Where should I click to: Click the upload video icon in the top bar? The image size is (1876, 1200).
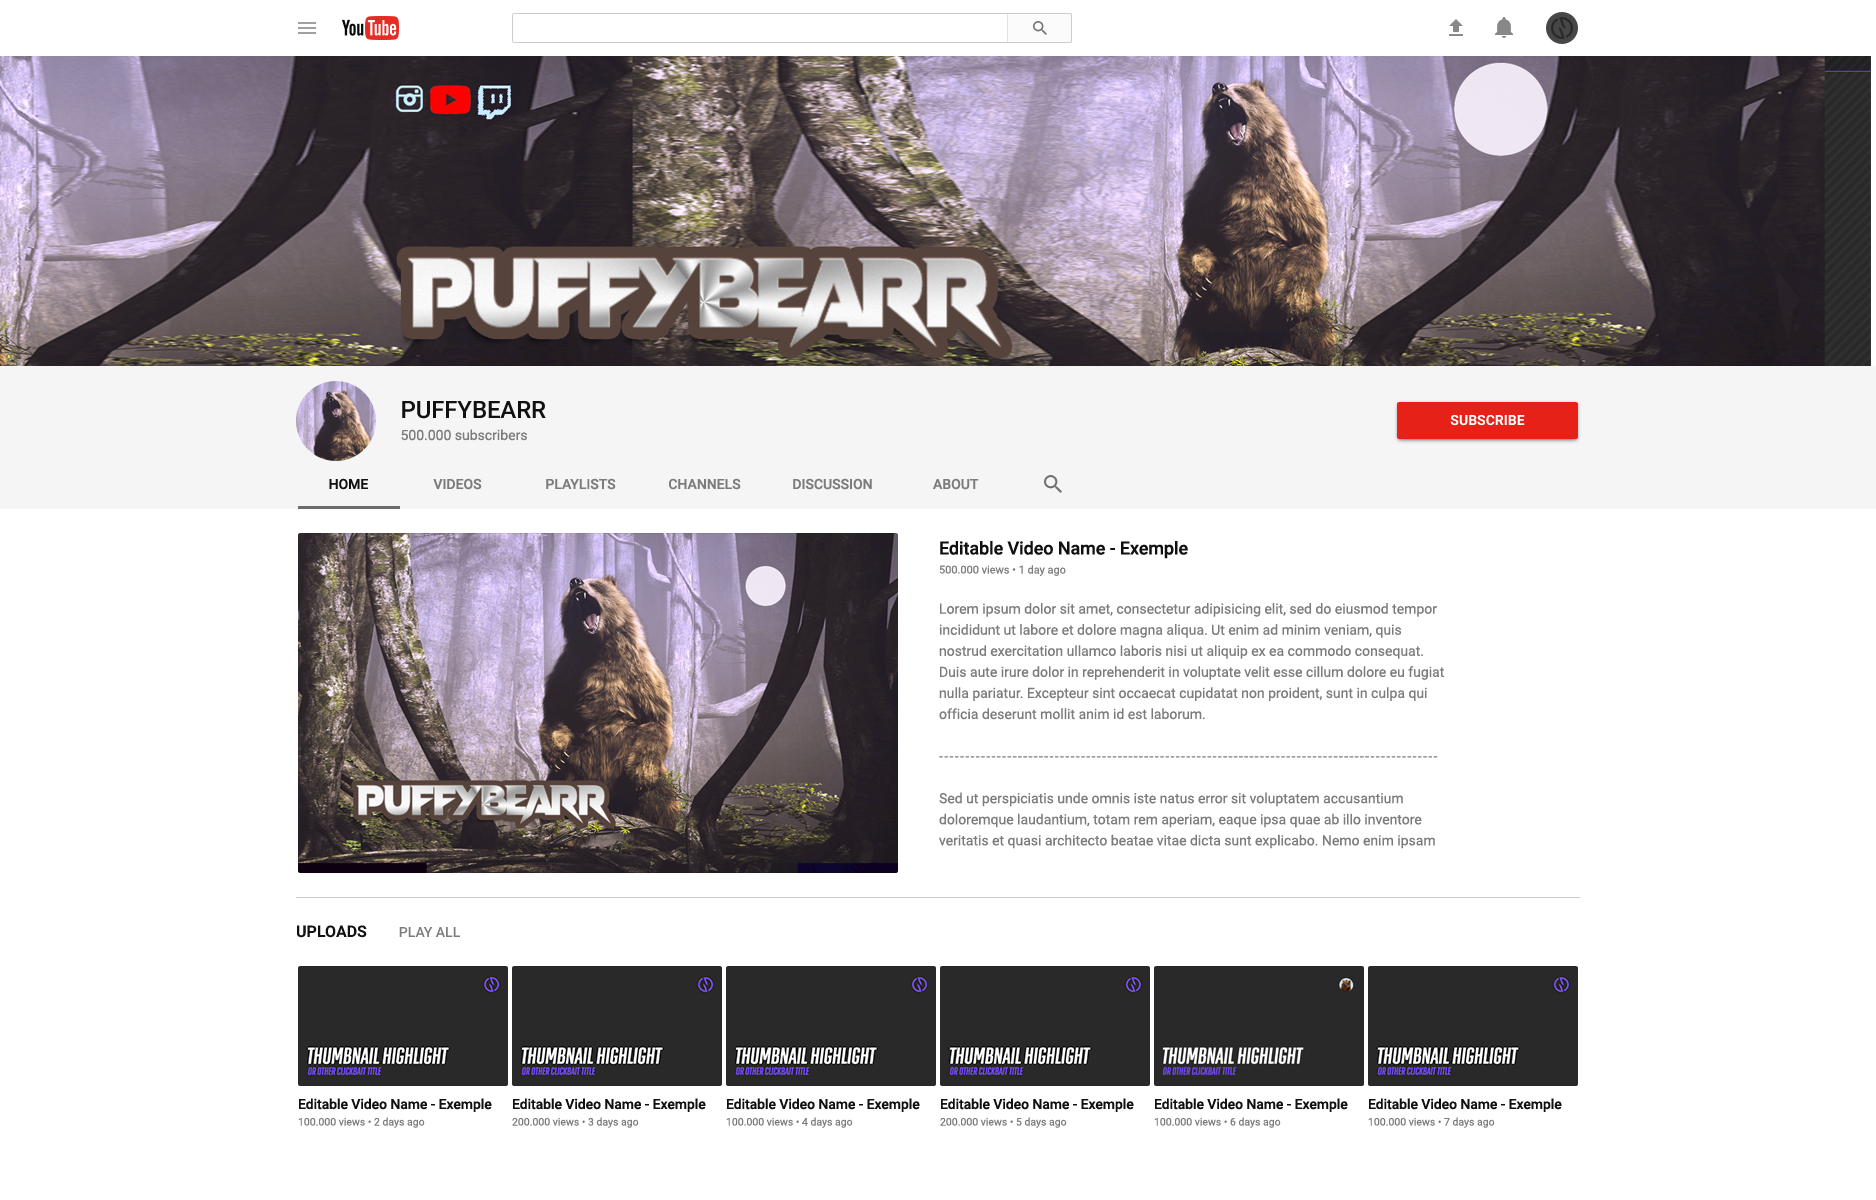pyautogui.click(x=1456, y=28)
